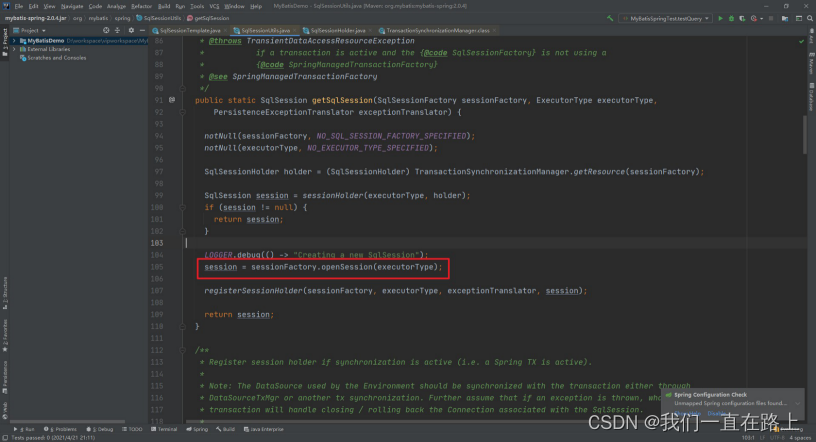816x442 pixels.
Task: Hide the Project panel with minus icon
Action: pos(142,30)
